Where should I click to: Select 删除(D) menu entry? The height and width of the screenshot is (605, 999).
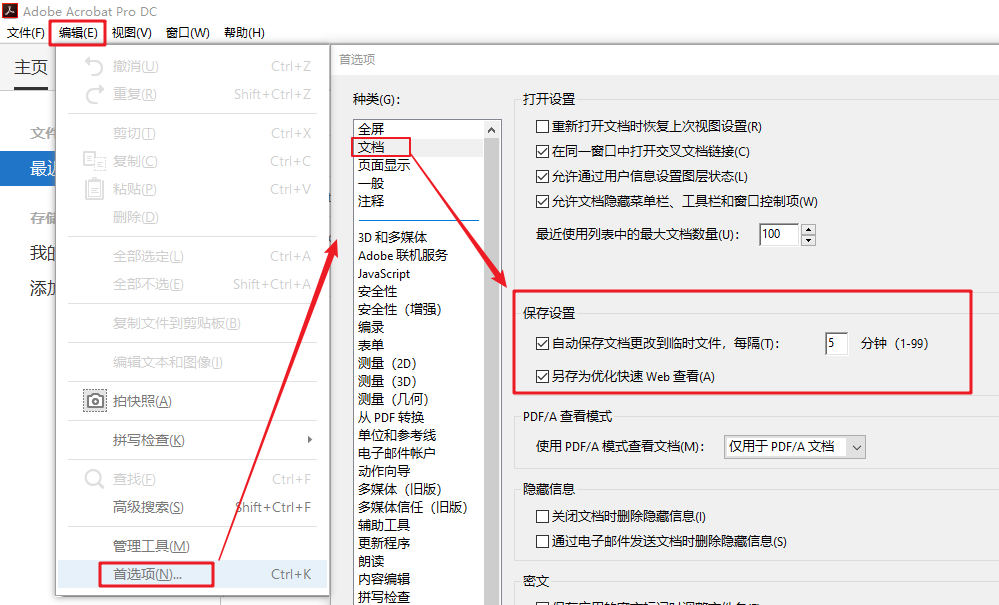[192, 217]
